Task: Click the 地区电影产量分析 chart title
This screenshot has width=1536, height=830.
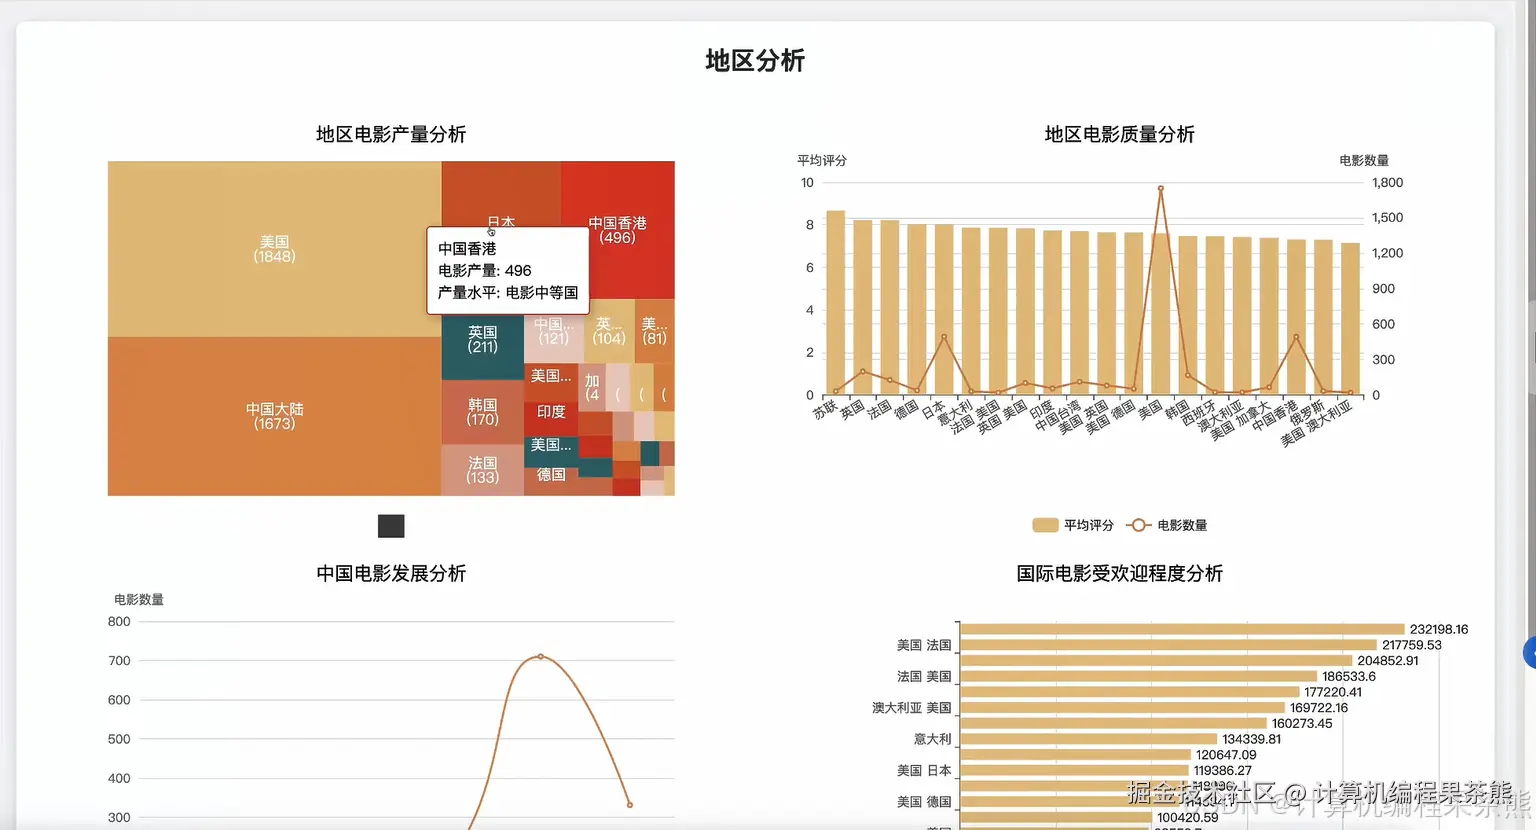Action: click(391, 134)
